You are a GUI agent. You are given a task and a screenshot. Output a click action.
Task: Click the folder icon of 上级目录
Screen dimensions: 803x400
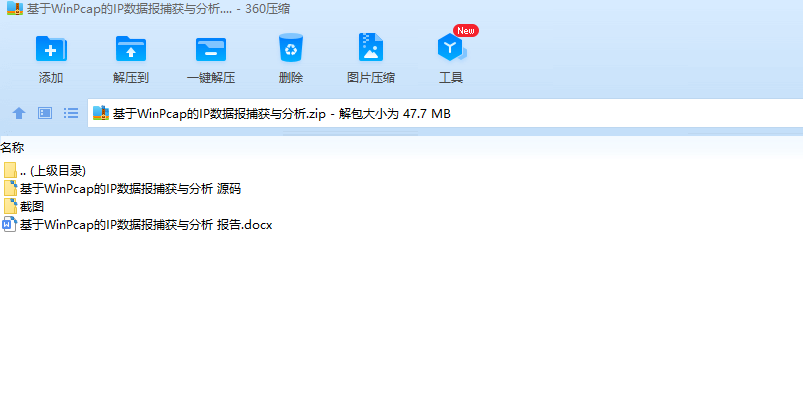pos(10,171)
